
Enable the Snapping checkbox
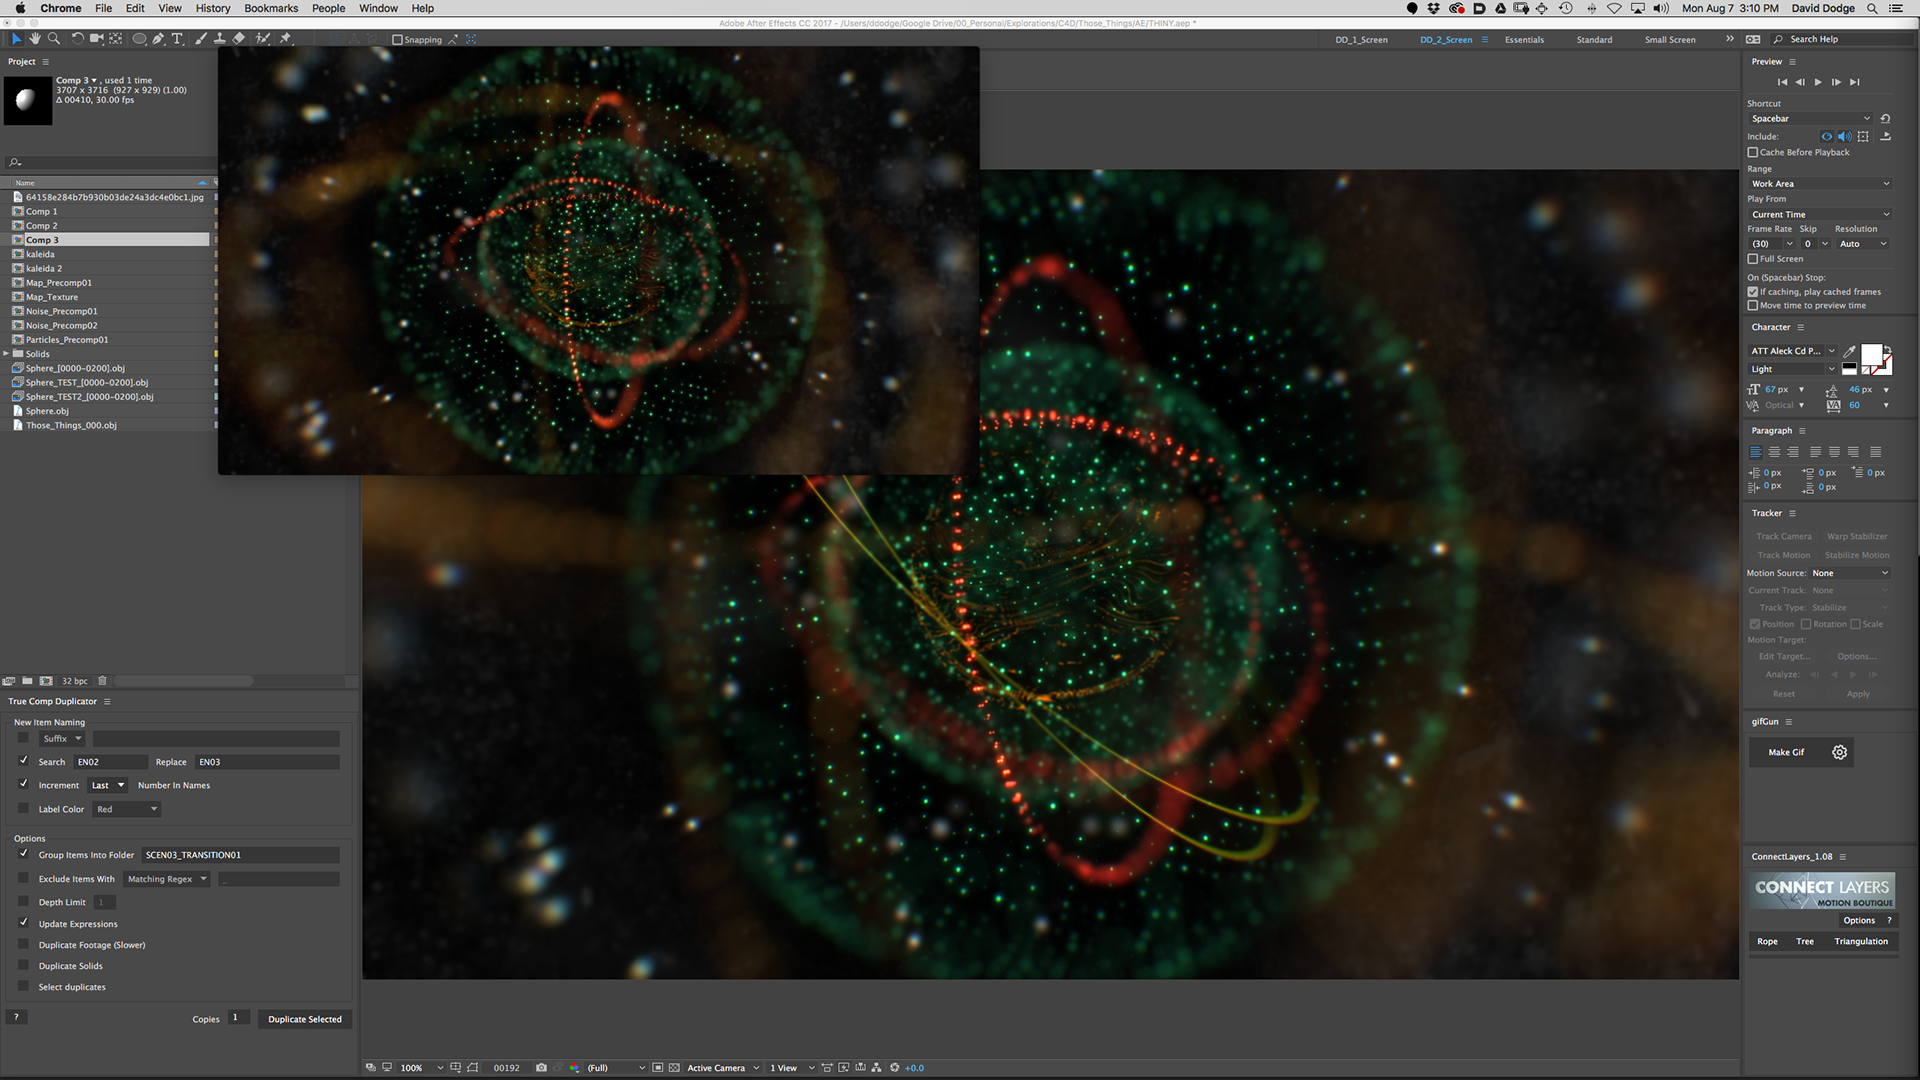397,40
